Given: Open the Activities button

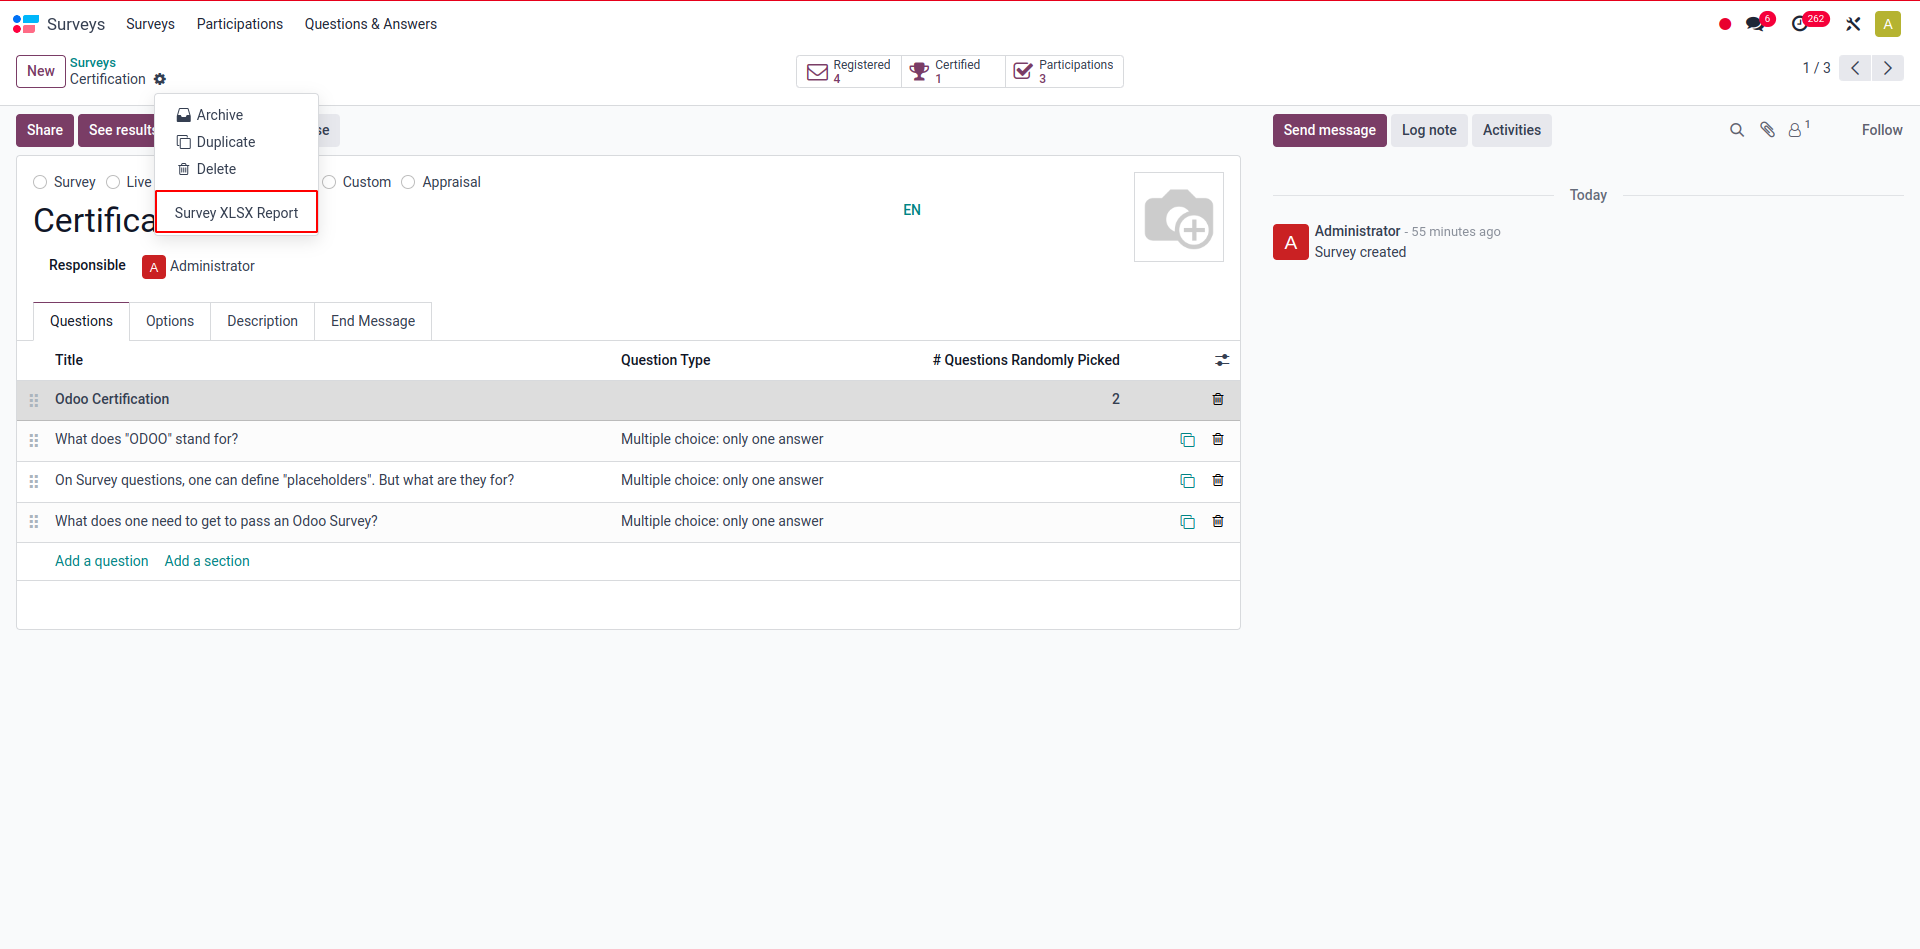Looking at the screenshot, I should coord(1511,130).
